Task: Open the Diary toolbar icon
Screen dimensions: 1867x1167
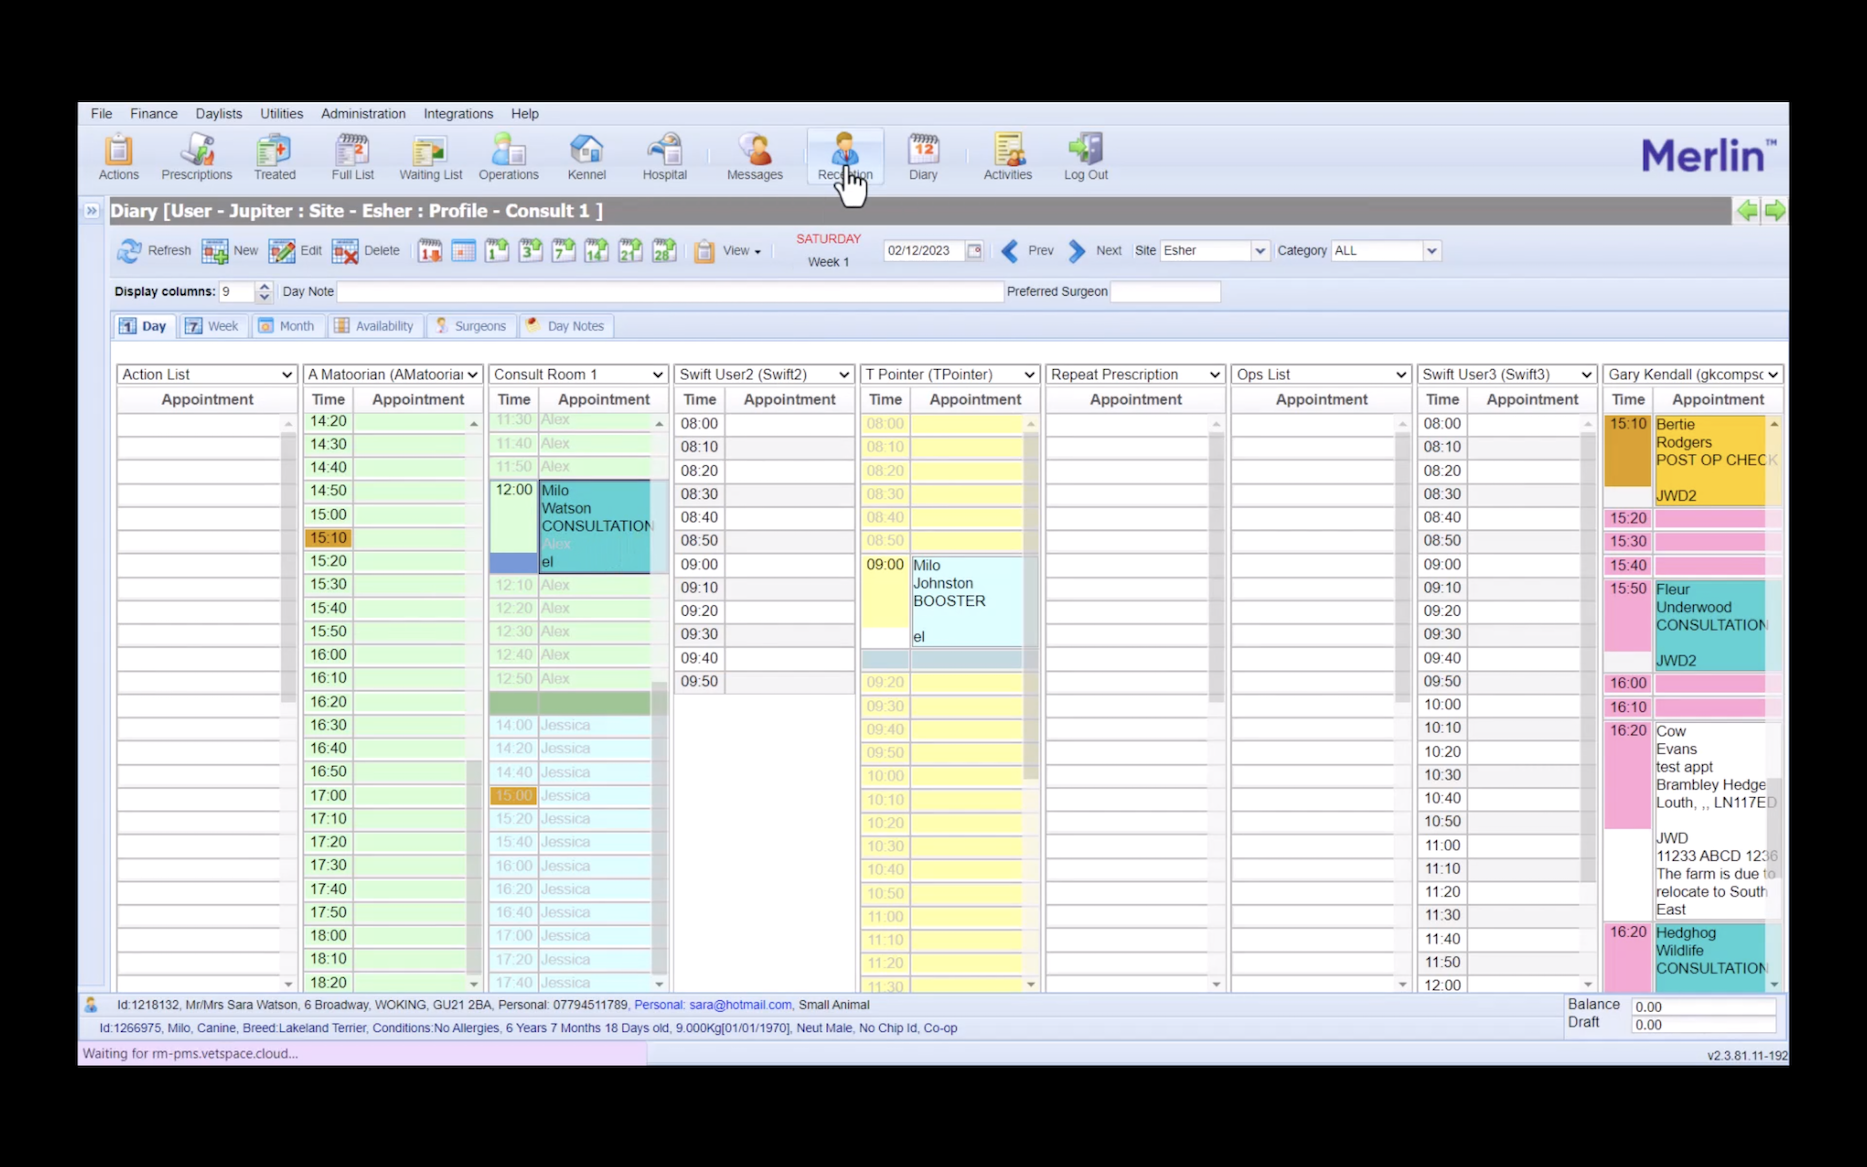Action: 923,157
